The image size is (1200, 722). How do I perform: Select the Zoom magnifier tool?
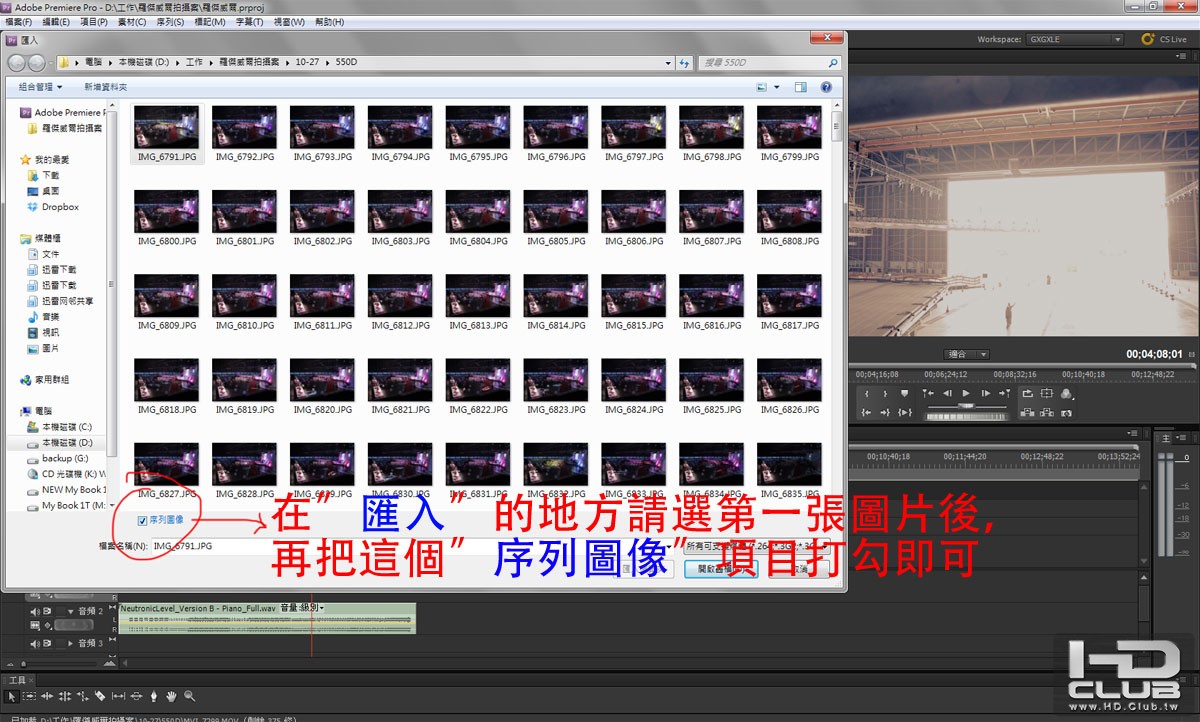pyautogui.click(x=189, y=696)
